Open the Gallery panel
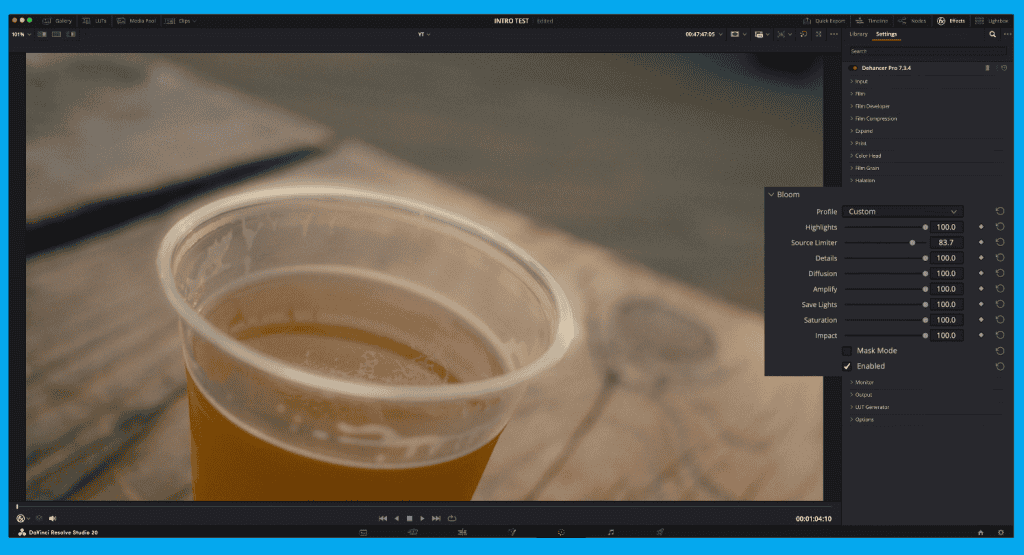Screen dimensions: 1024x555 57,20
